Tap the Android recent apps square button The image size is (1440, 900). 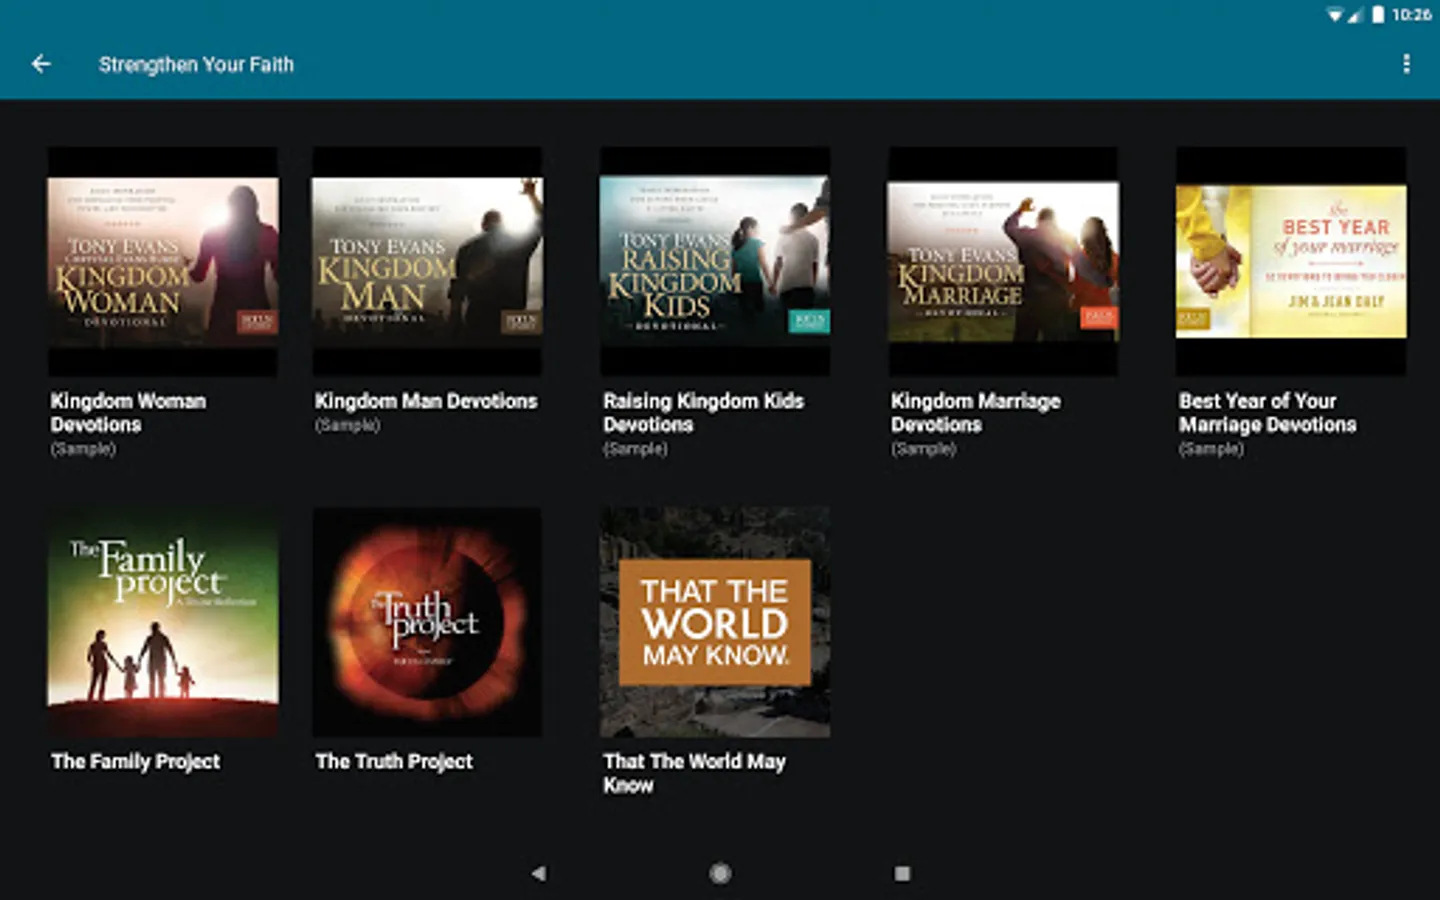point(902,873)
